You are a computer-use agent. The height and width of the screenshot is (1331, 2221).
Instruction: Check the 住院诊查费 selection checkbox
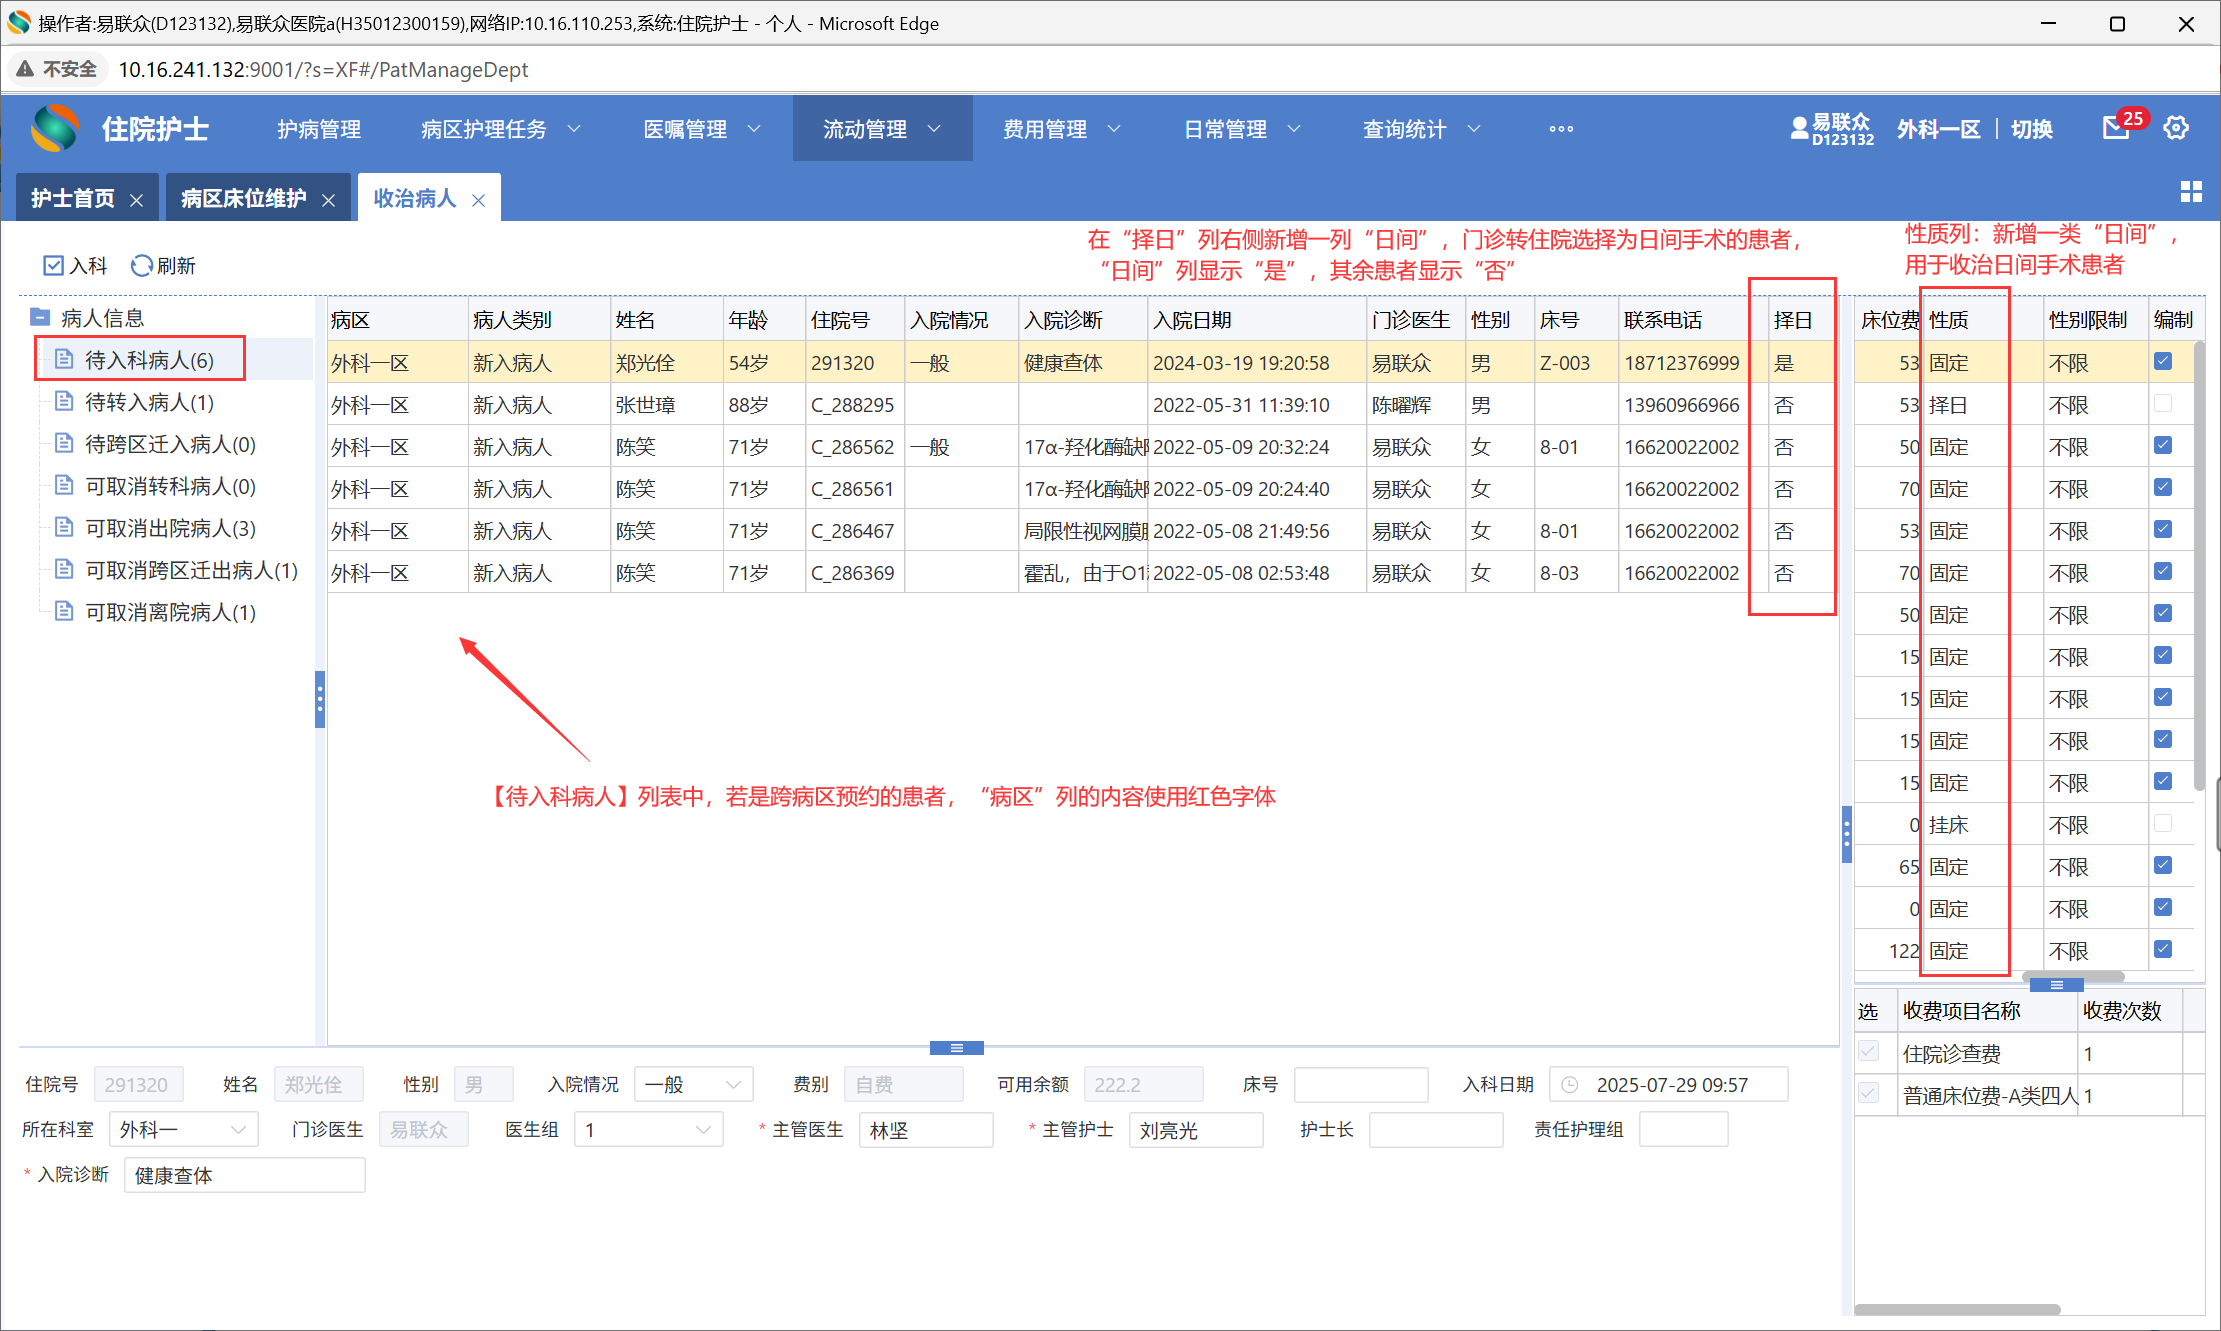(x=1868, y=1052)
